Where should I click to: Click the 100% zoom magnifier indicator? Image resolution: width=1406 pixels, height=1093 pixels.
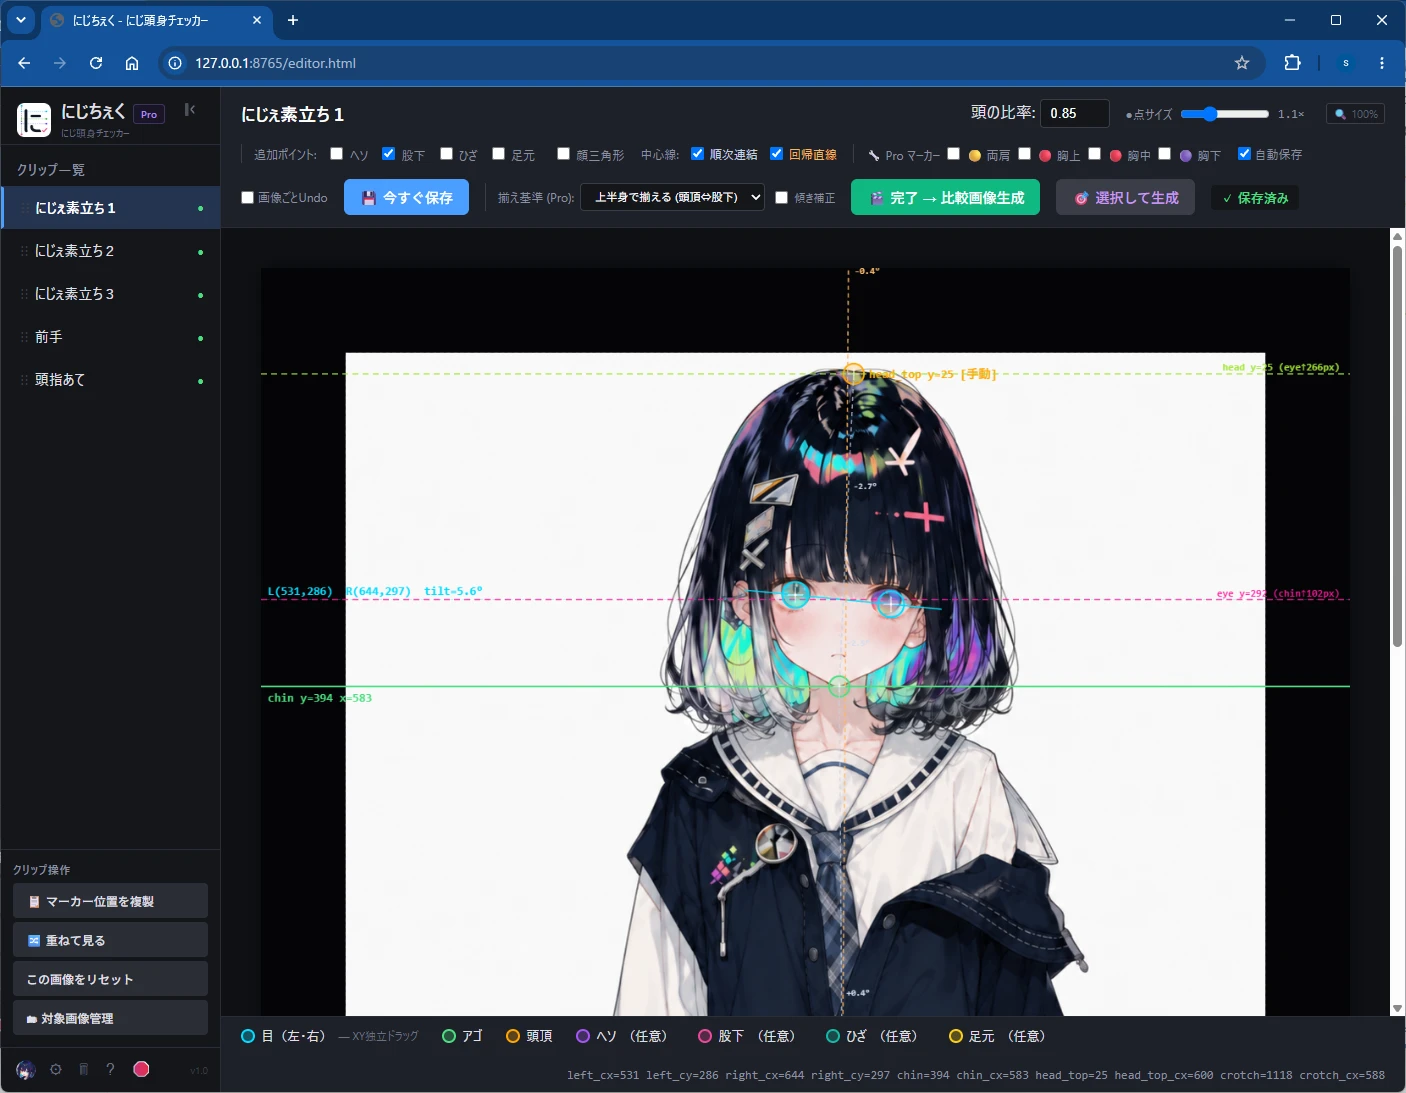[x=1355, y=114]
